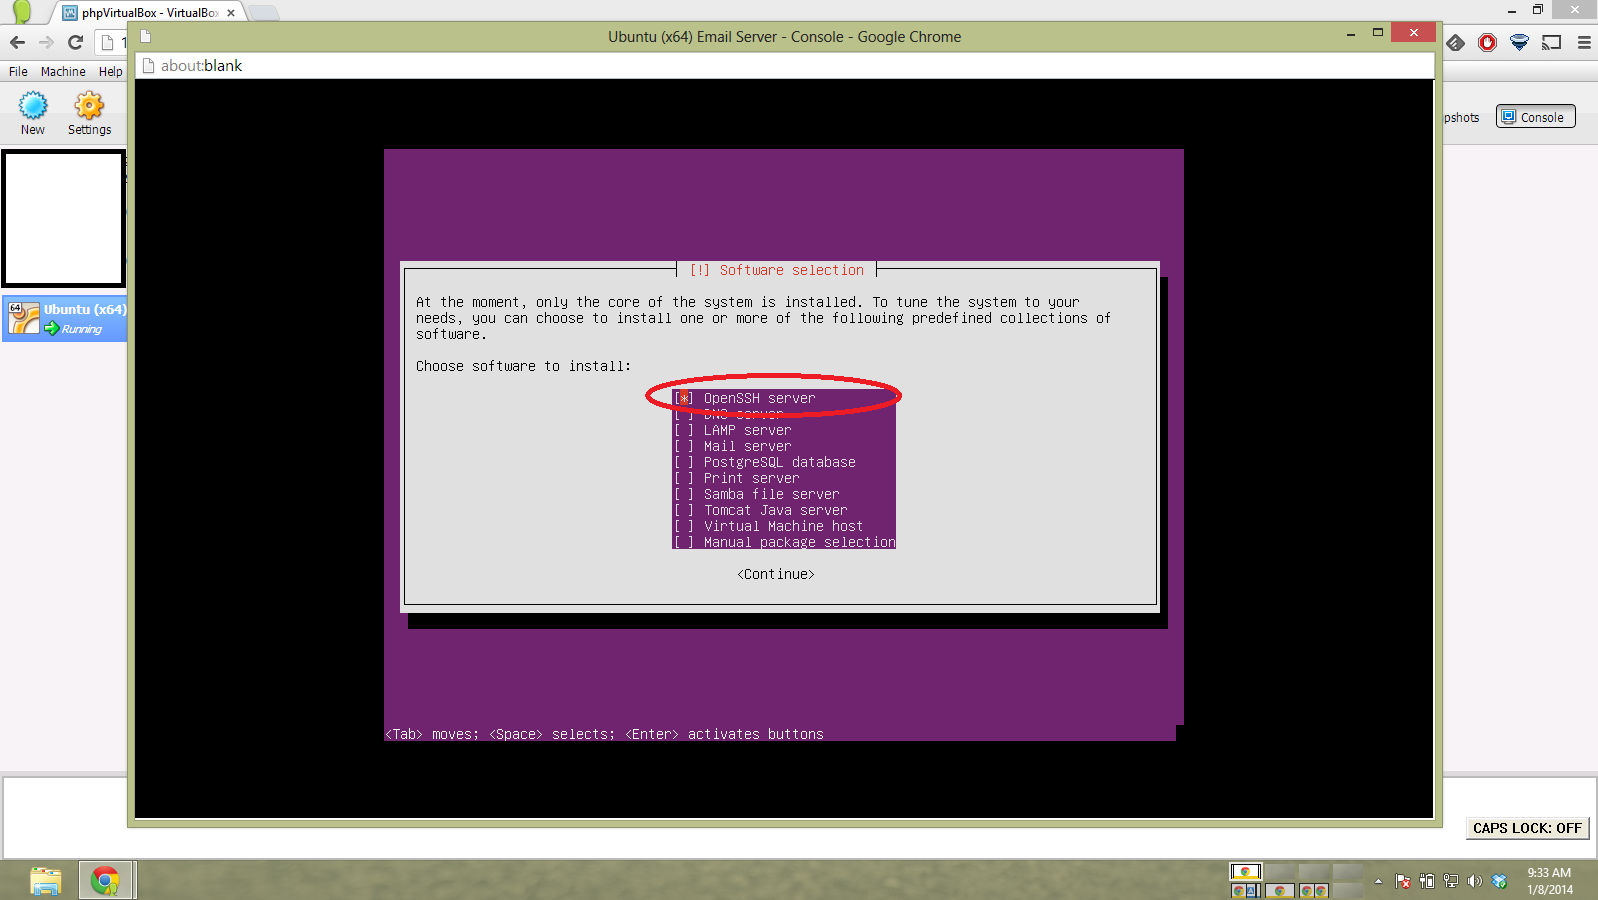This screenshot has width=1598, height=900.
Task: Click the CAPS LOCK: OFF indicator
Action: 1527,828
